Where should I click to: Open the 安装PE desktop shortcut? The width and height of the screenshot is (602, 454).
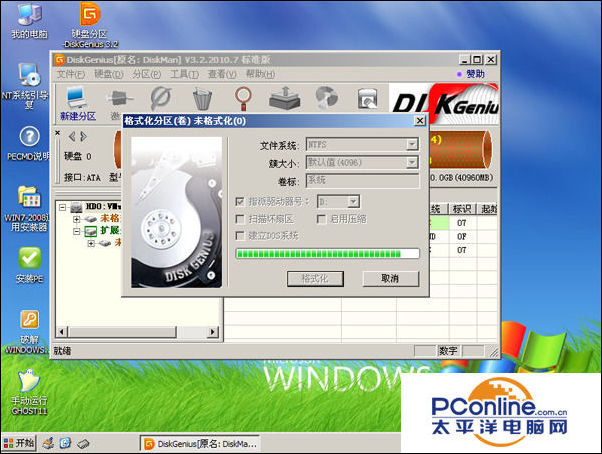click(28, 260)
